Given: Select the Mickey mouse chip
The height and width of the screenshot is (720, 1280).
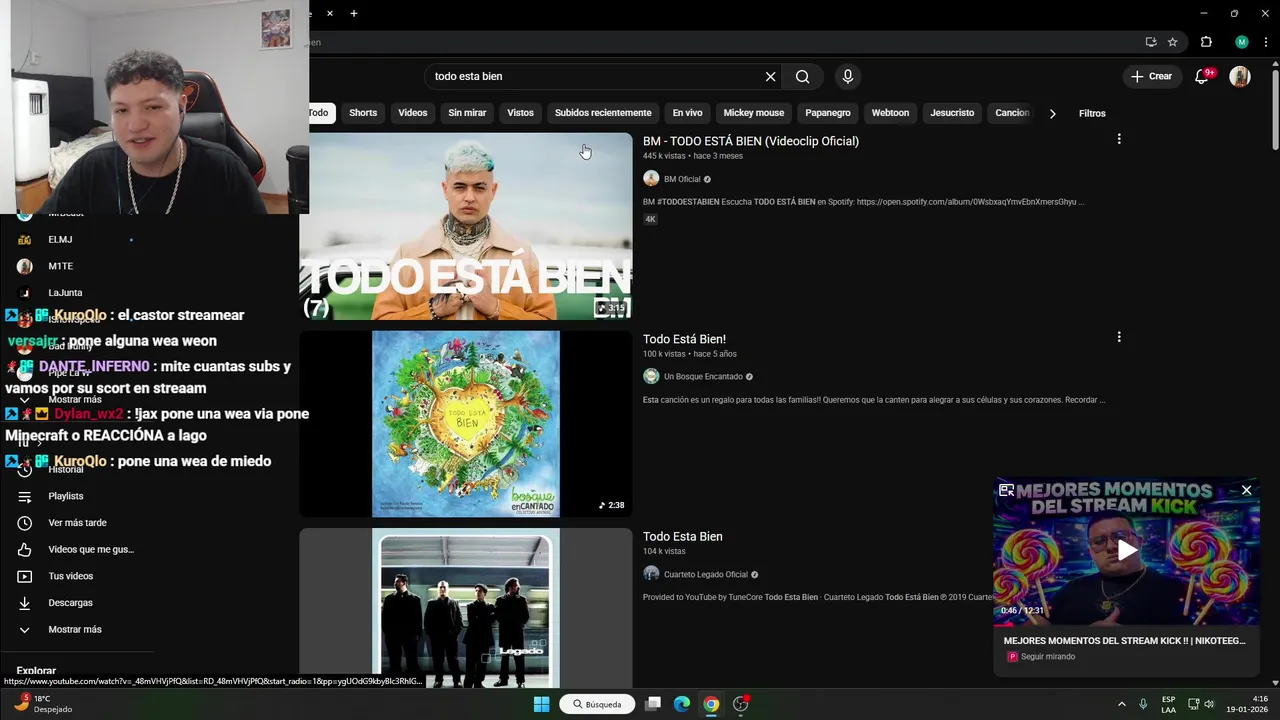Looking at the screenshot, I should point(754,113).
